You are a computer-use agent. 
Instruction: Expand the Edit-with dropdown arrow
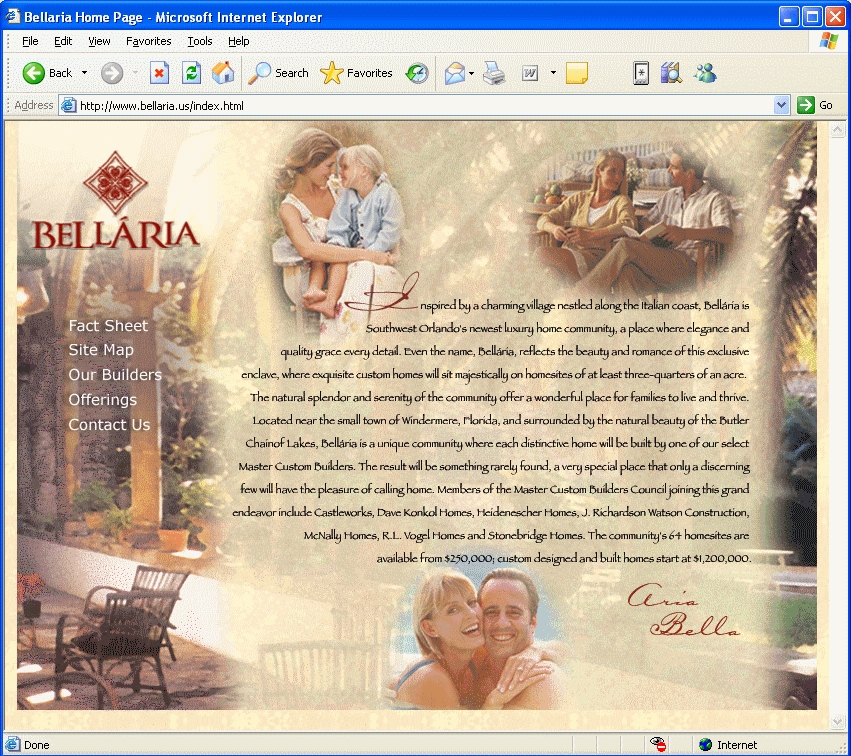[553, 73]
